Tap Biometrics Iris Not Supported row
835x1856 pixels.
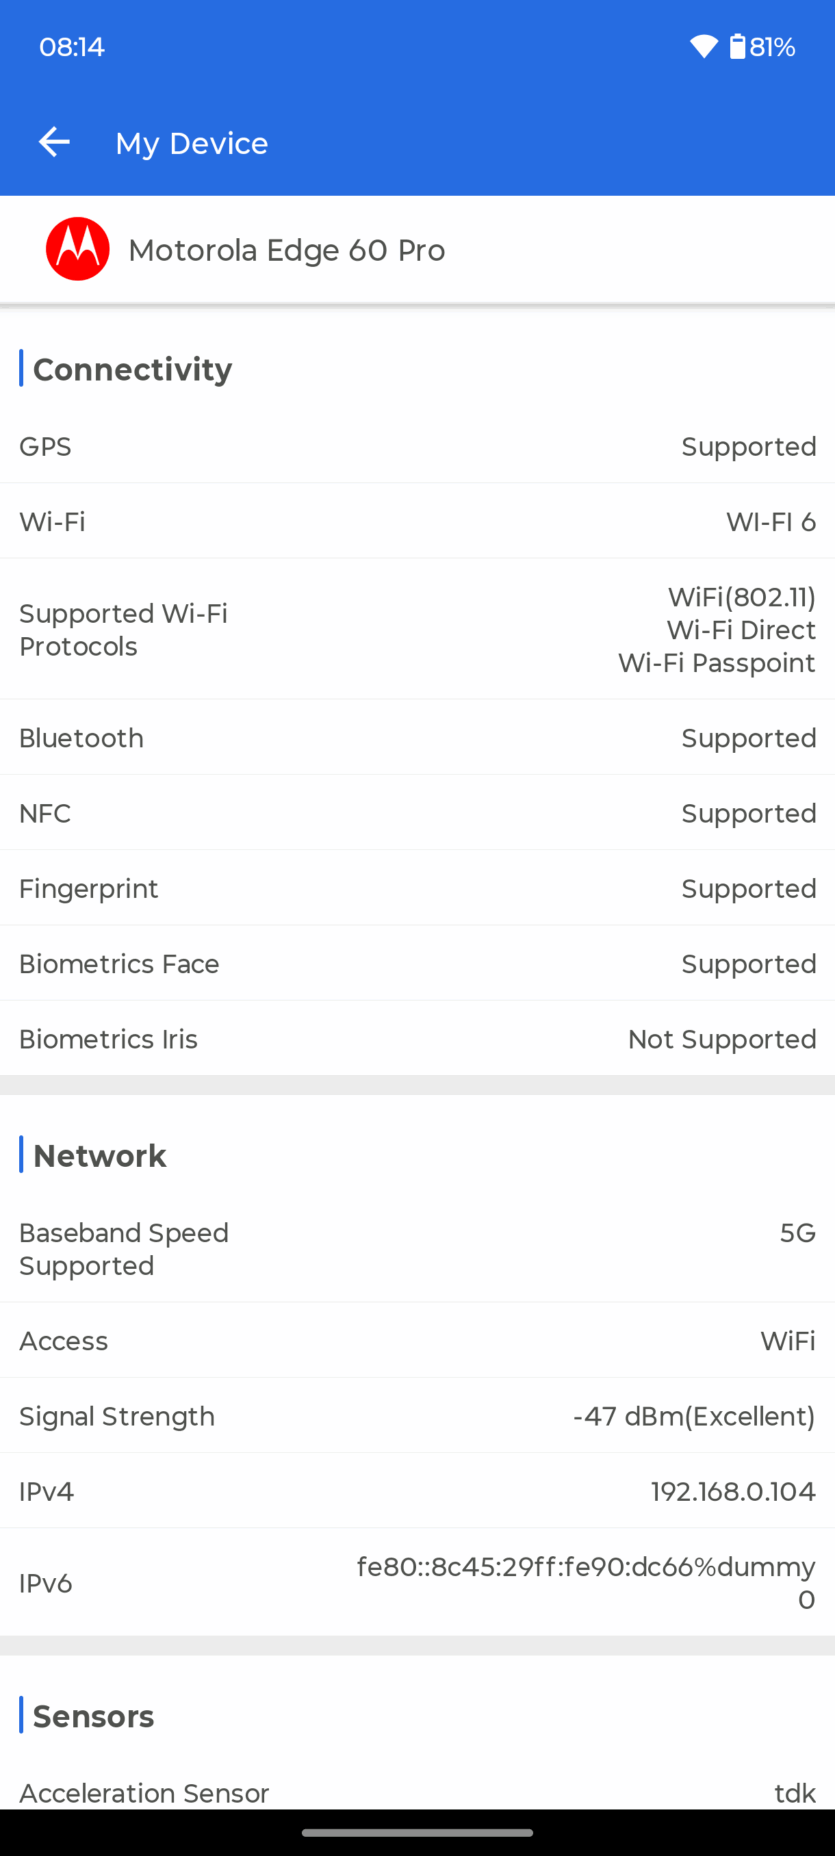tap(417, 1039)
